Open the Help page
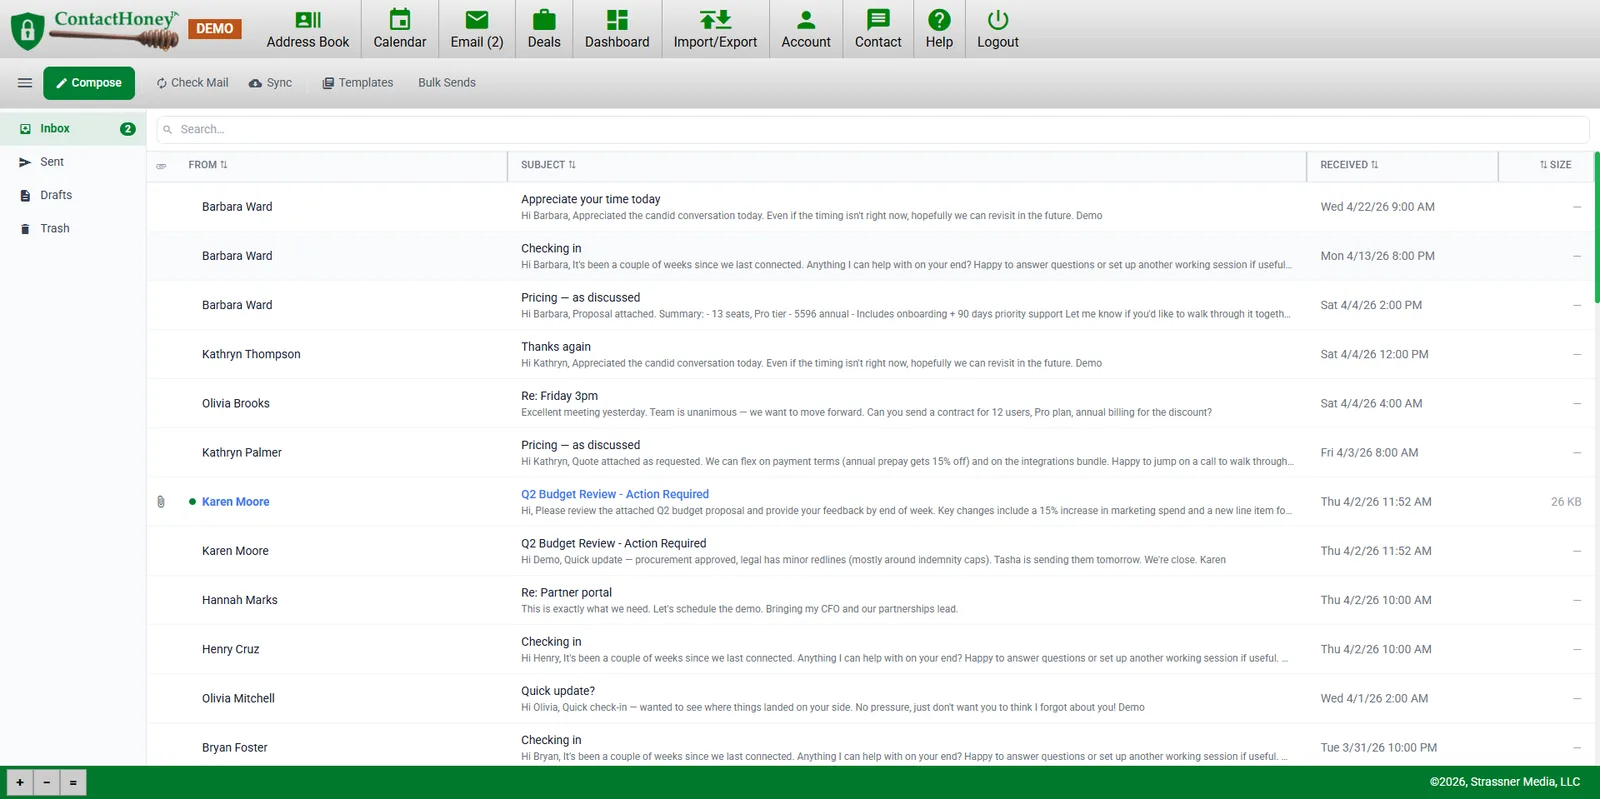1600x799 pixels. click(939, 29)
